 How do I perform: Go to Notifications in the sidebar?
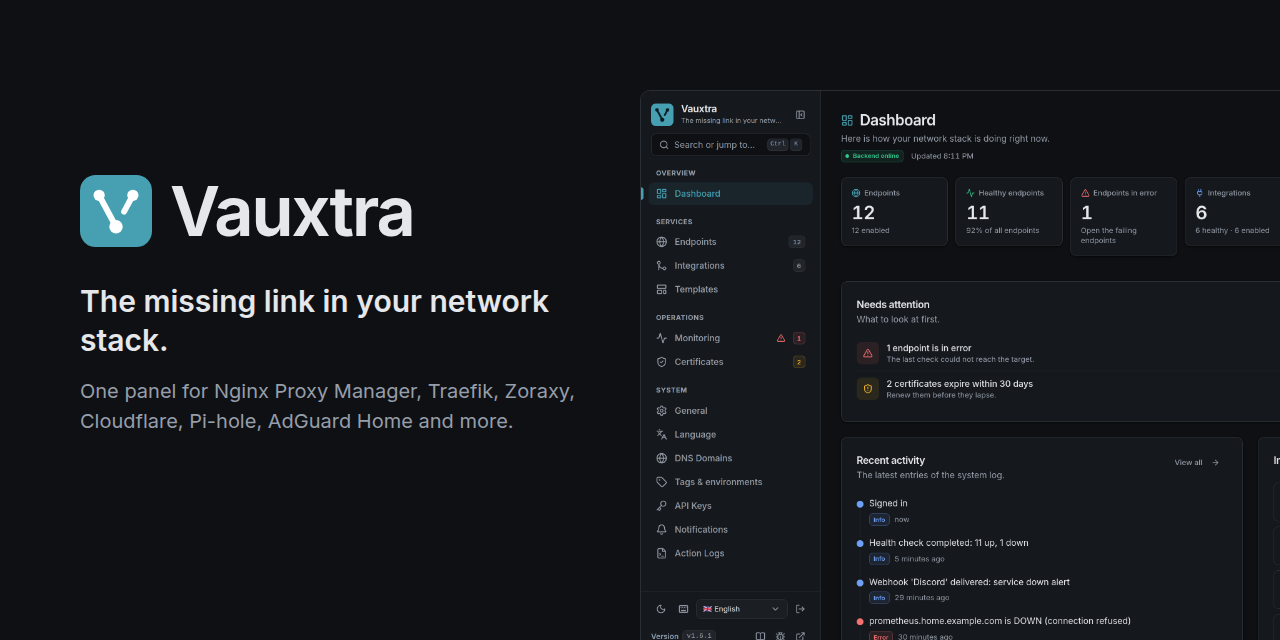click(x=731, y=530)
